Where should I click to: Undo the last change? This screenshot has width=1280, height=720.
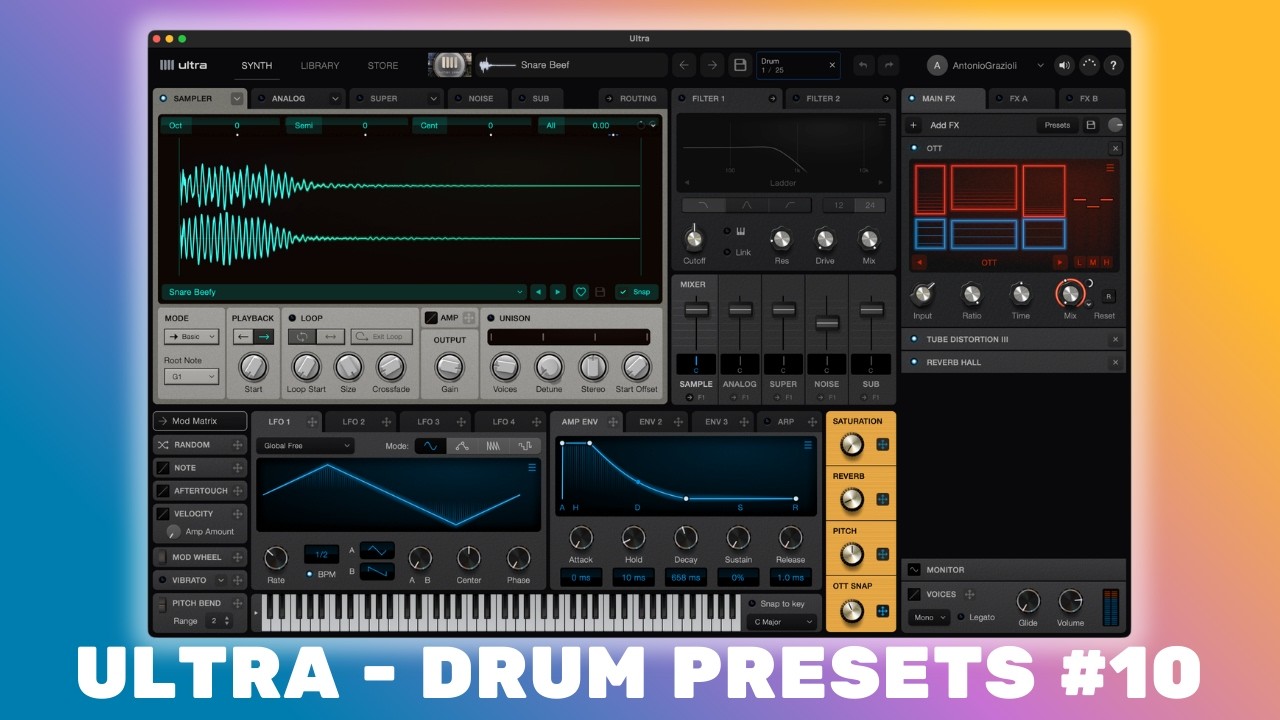click(864, 65)
